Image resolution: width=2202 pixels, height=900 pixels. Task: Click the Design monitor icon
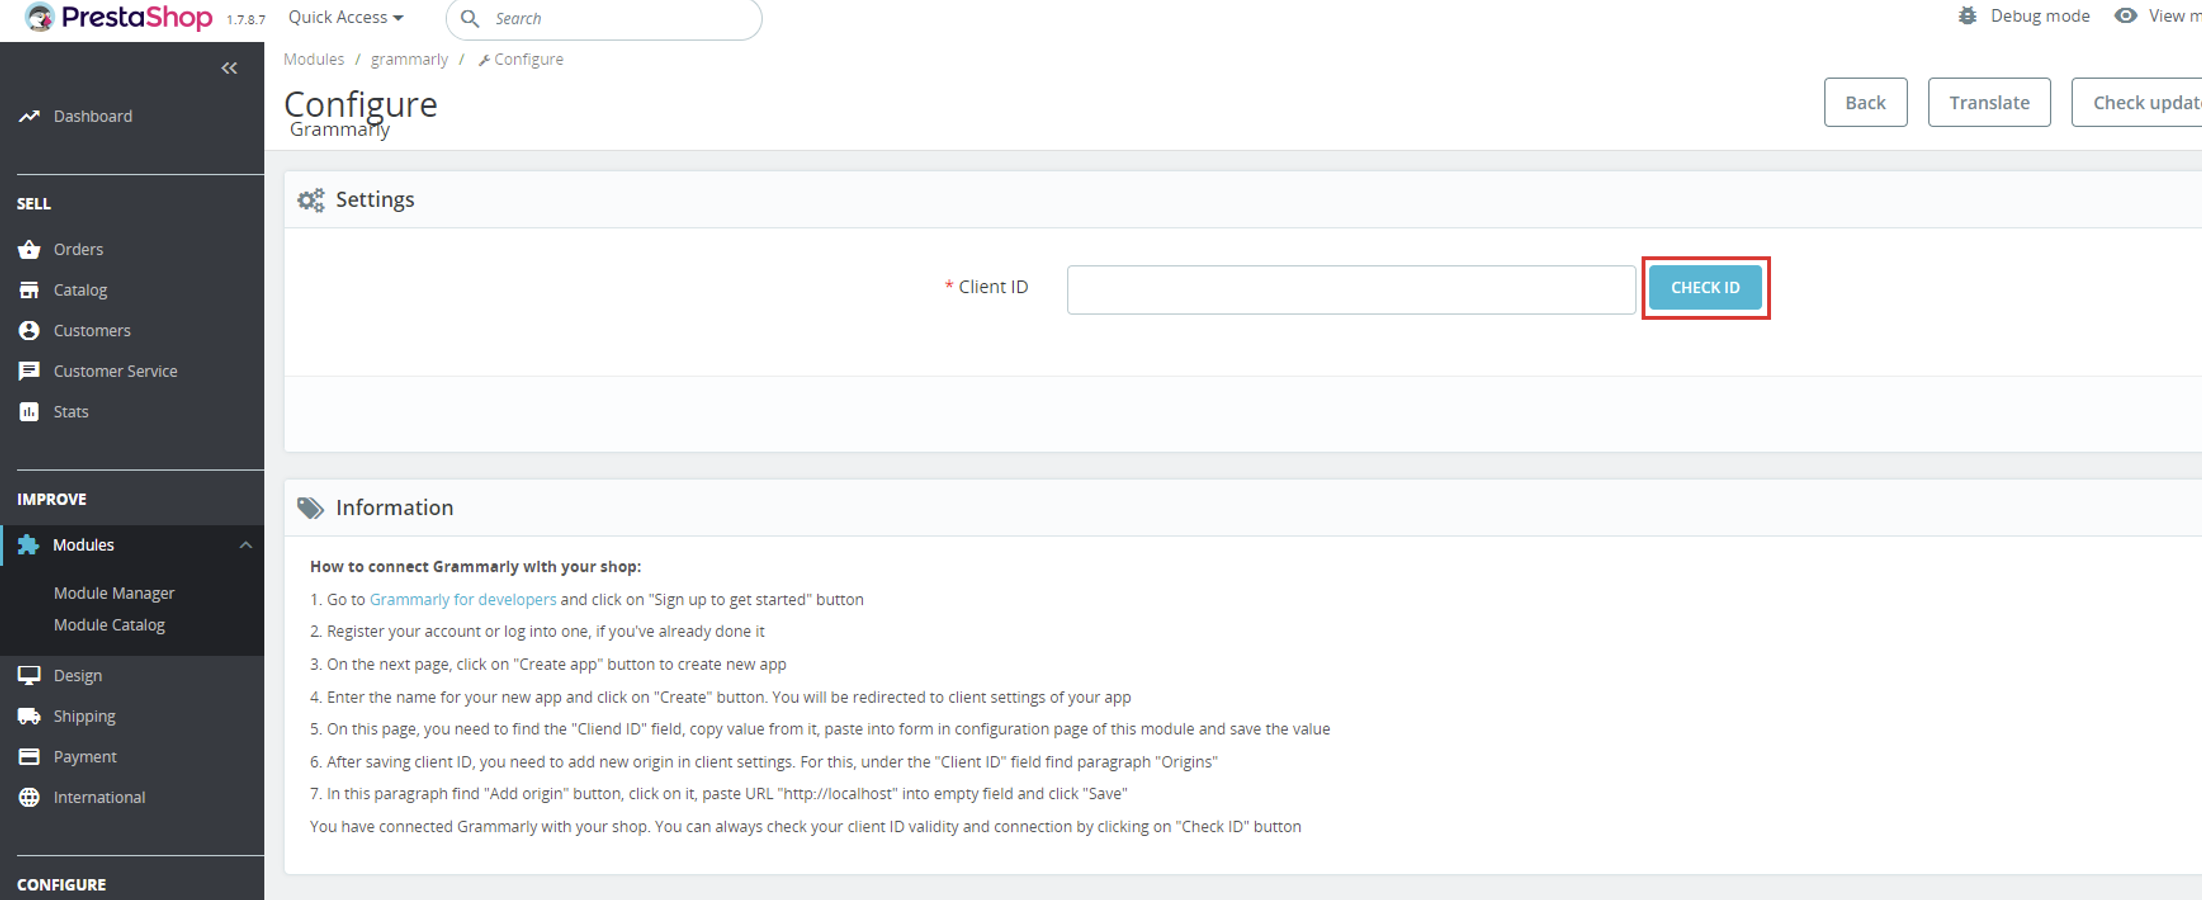(29, 675)
